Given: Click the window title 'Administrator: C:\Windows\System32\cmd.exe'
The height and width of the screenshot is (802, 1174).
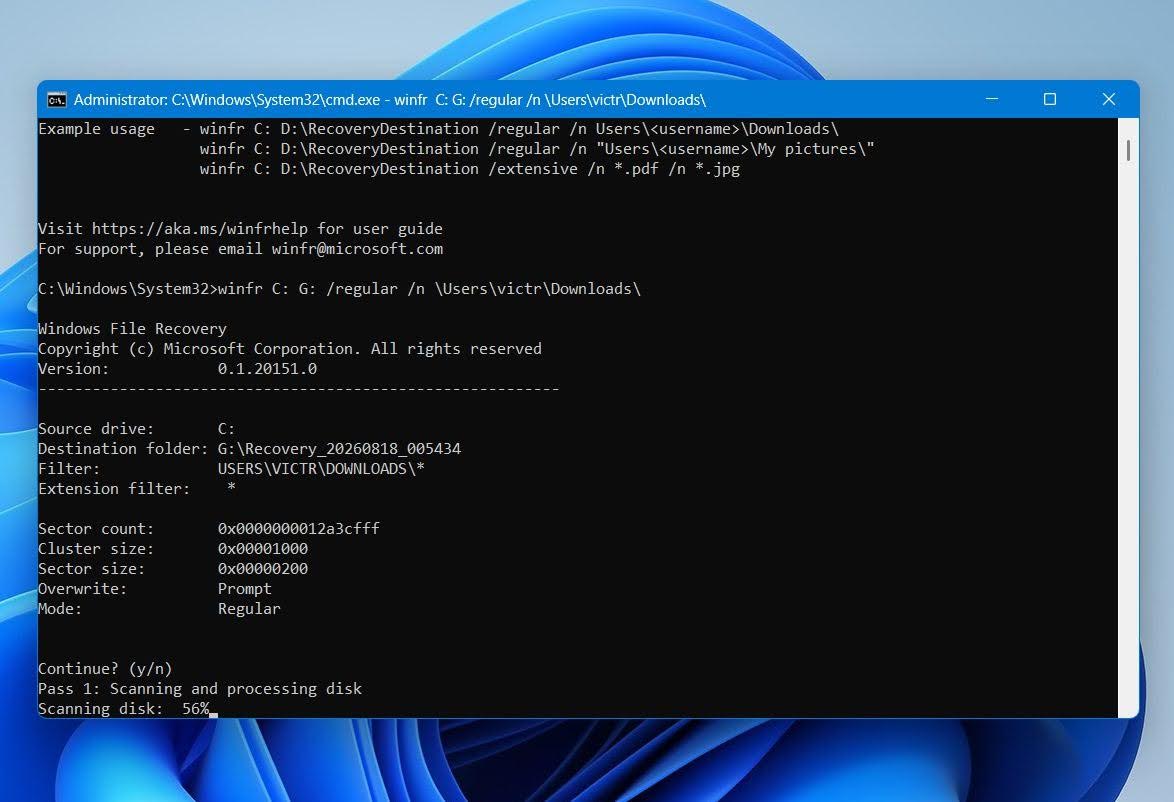Looking at the screenshot, I should pyautogui.click(x=227, y=100).
